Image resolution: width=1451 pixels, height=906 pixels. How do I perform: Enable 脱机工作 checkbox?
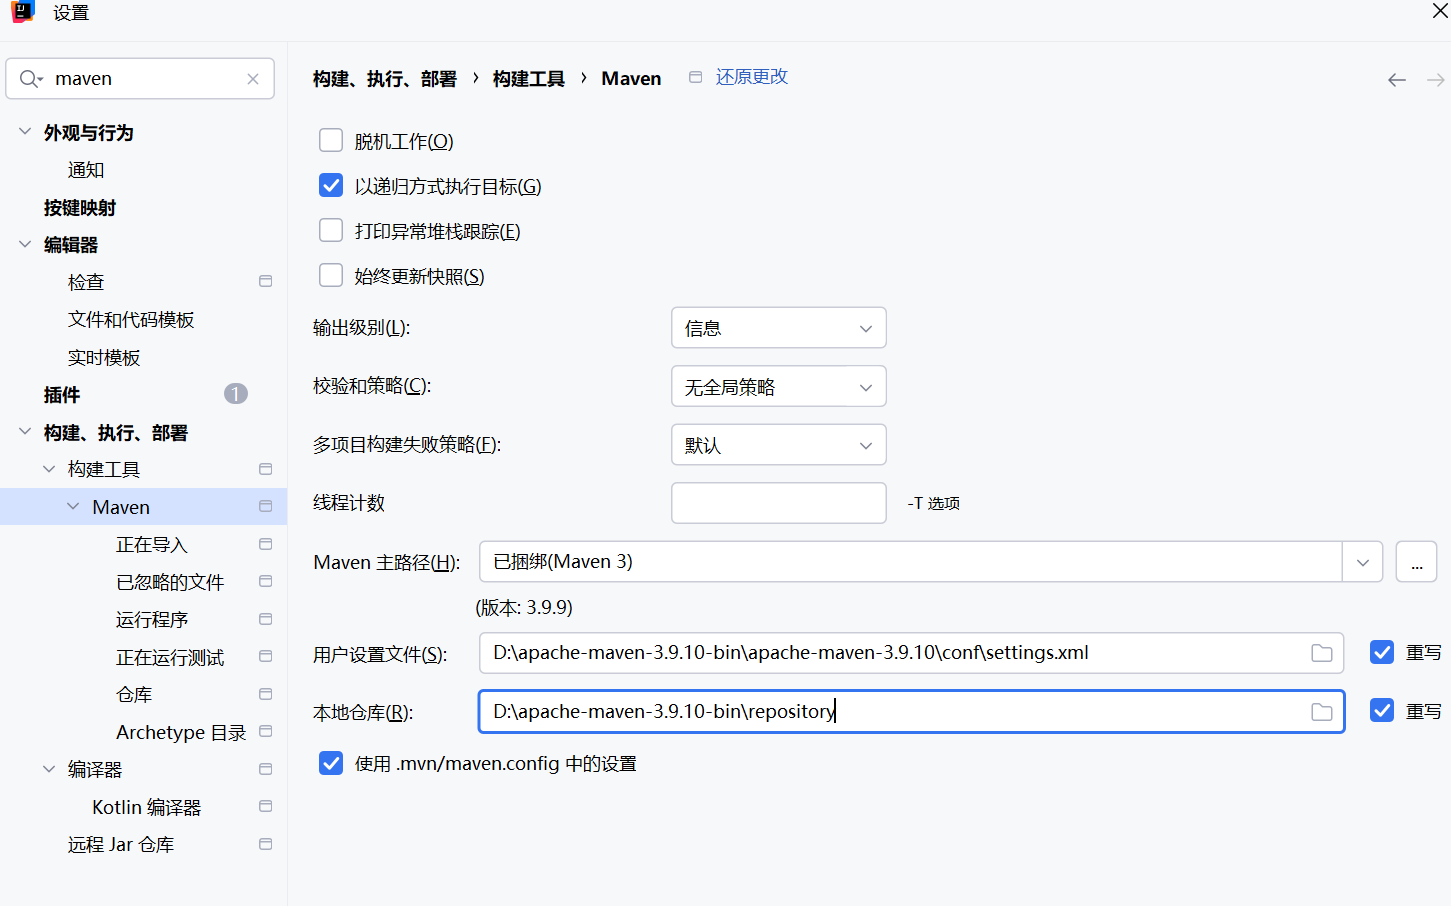[331, 140]
